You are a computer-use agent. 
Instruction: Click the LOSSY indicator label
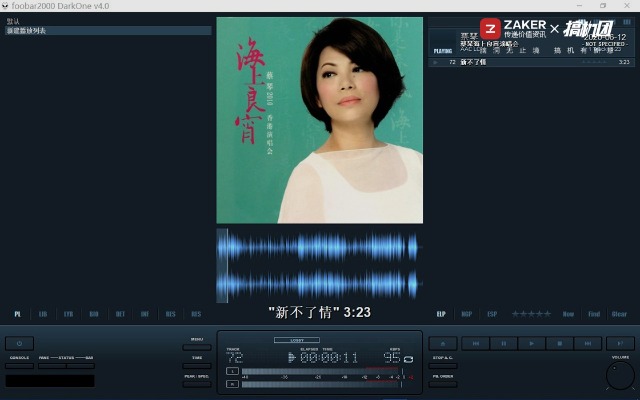tap(297, 340)
